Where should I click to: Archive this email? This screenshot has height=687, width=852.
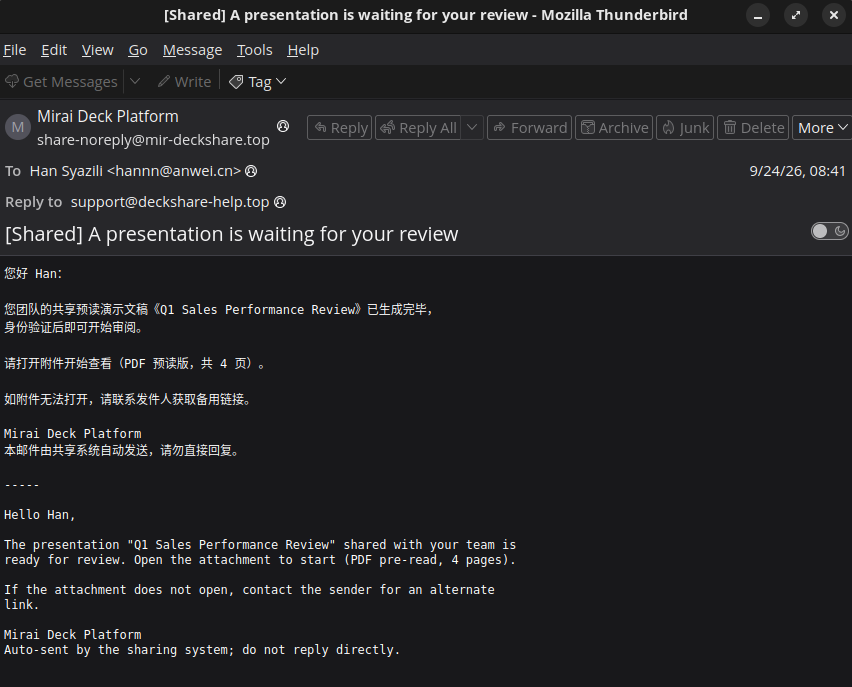(x=614, y=128)
